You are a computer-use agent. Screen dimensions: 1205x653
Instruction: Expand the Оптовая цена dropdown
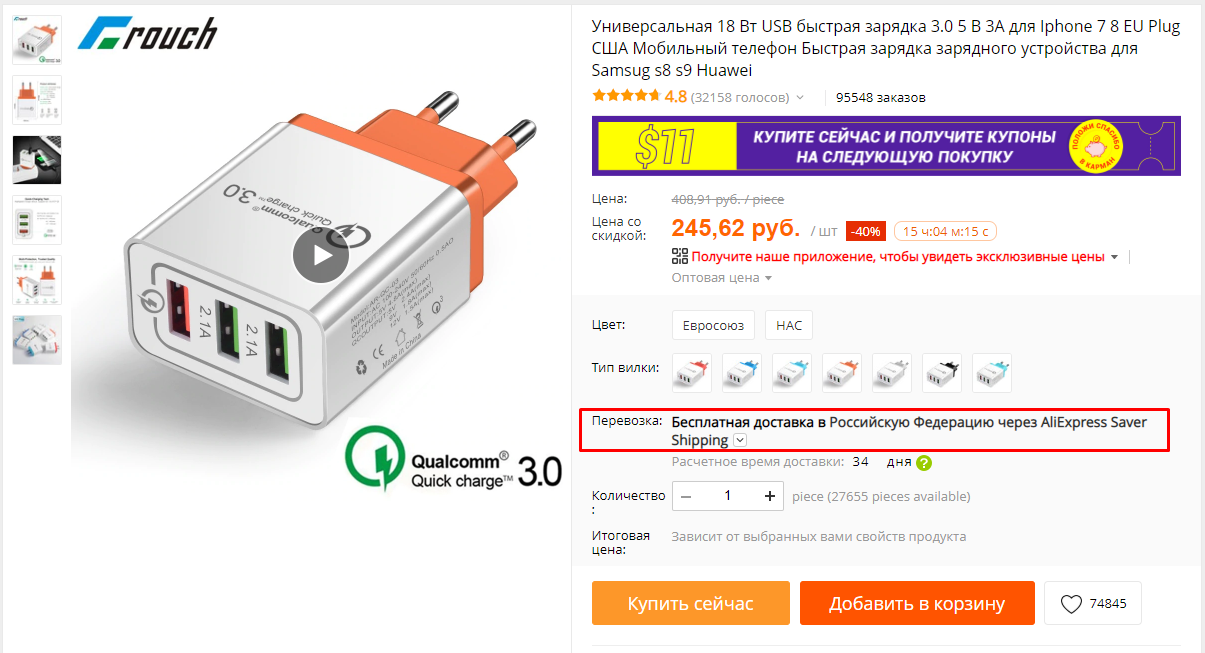(722, 277)
